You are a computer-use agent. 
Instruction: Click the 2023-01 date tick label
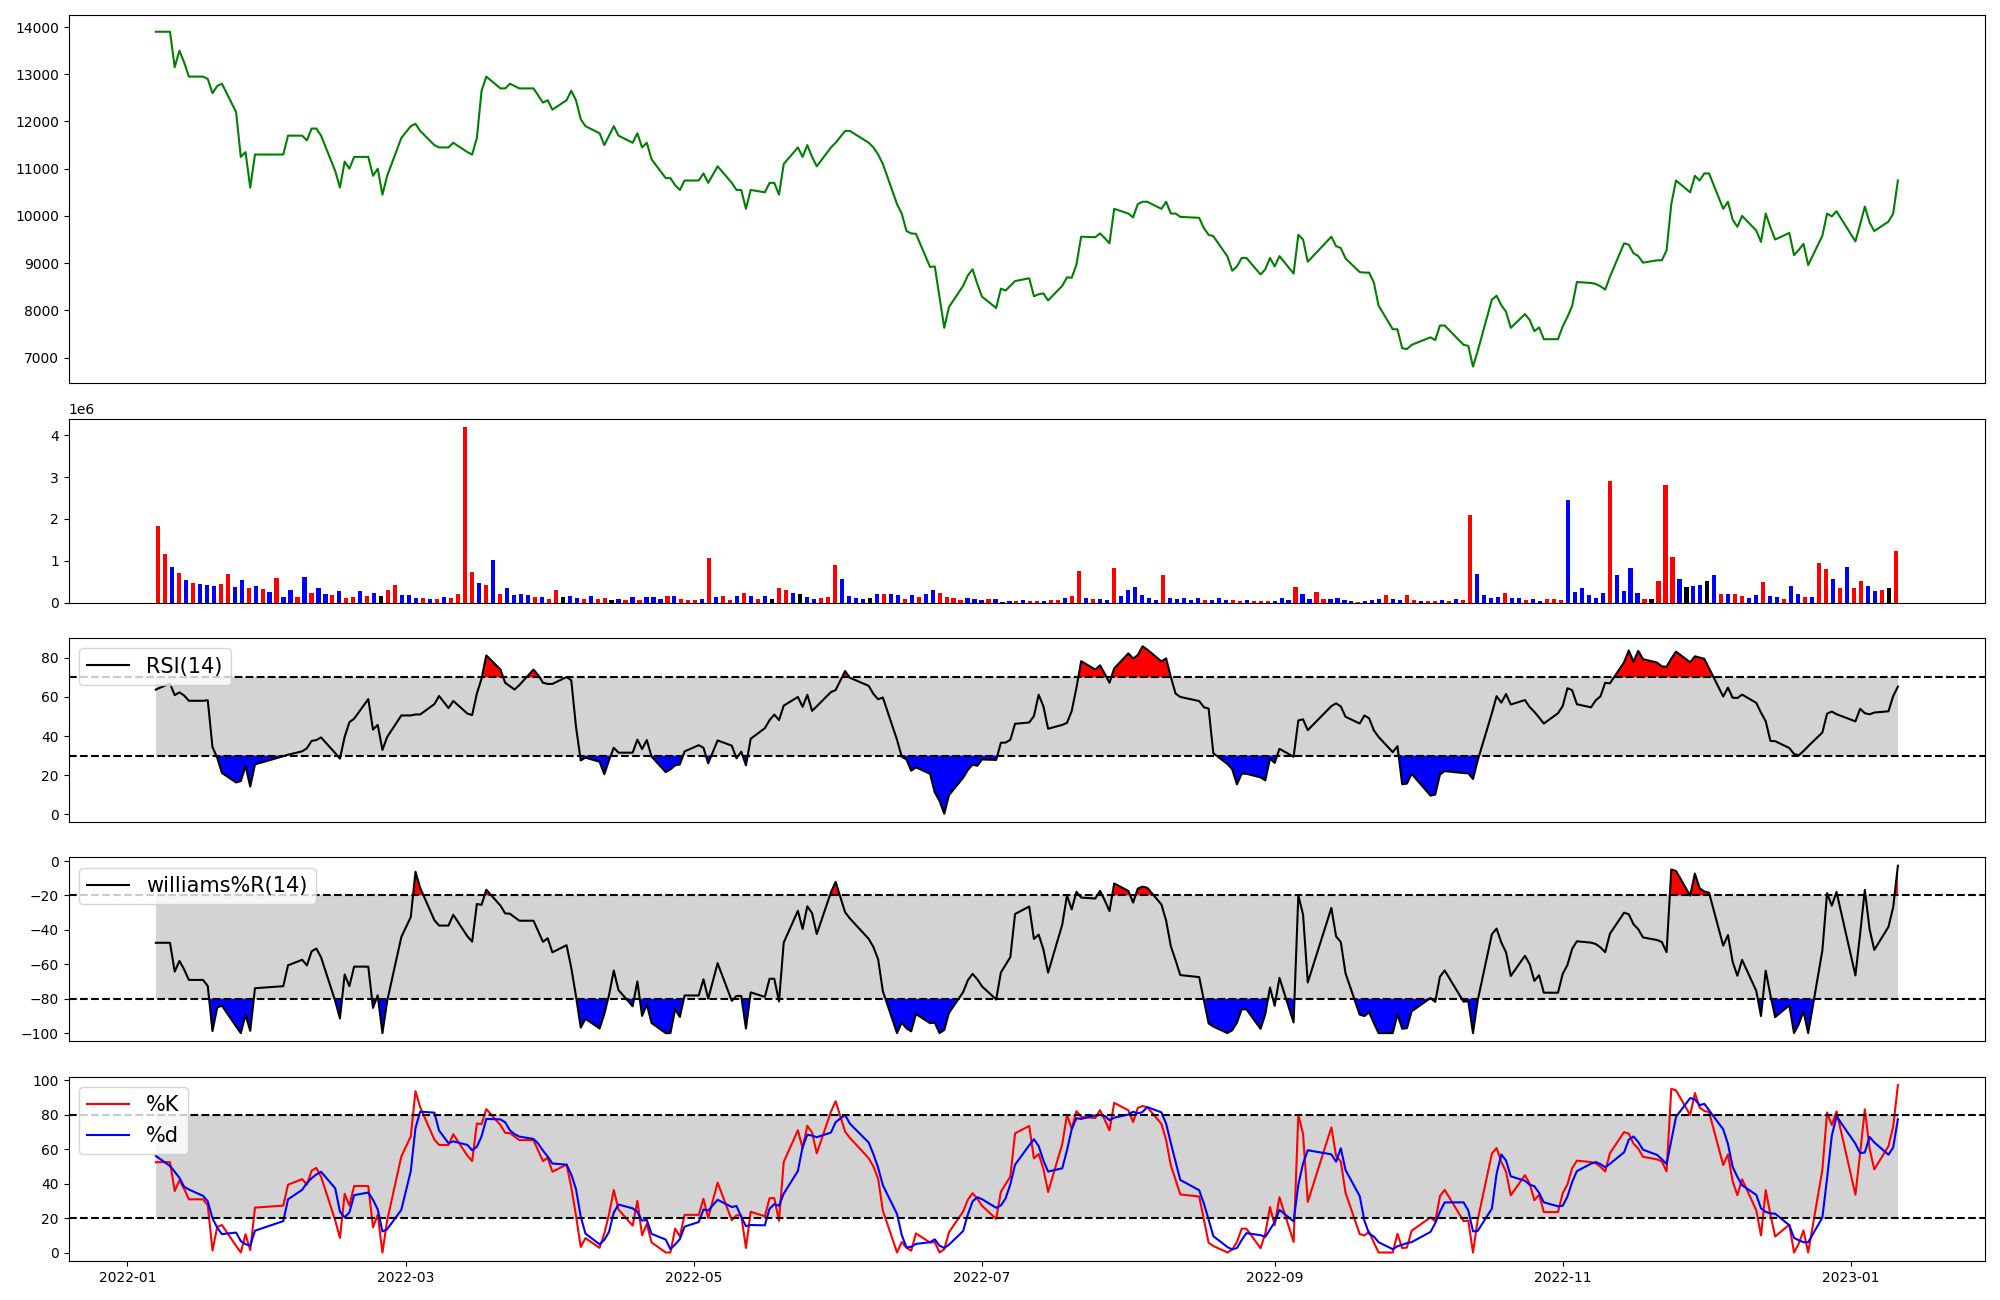1851,1277
